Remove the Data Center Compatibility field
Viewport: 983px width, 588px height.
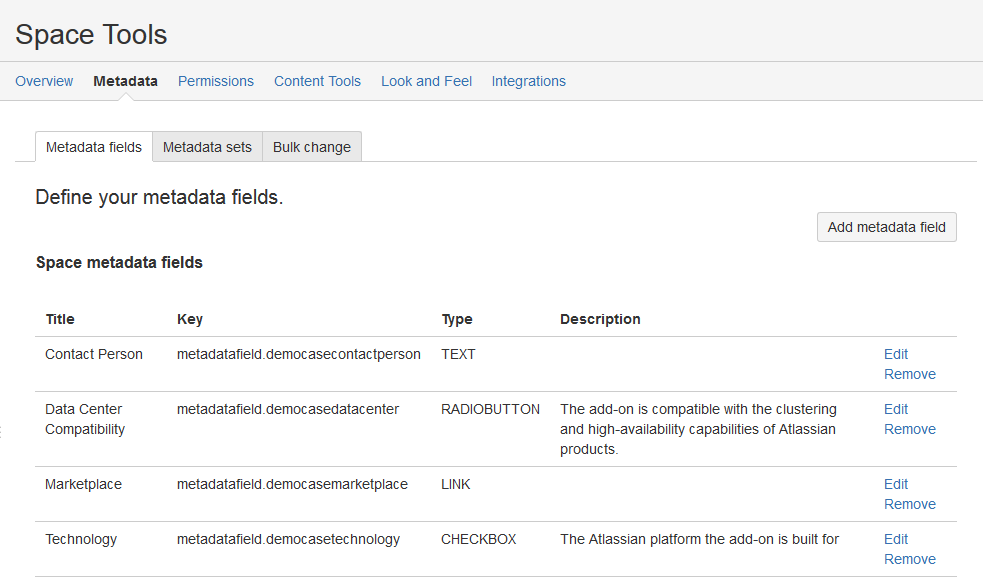909,429
